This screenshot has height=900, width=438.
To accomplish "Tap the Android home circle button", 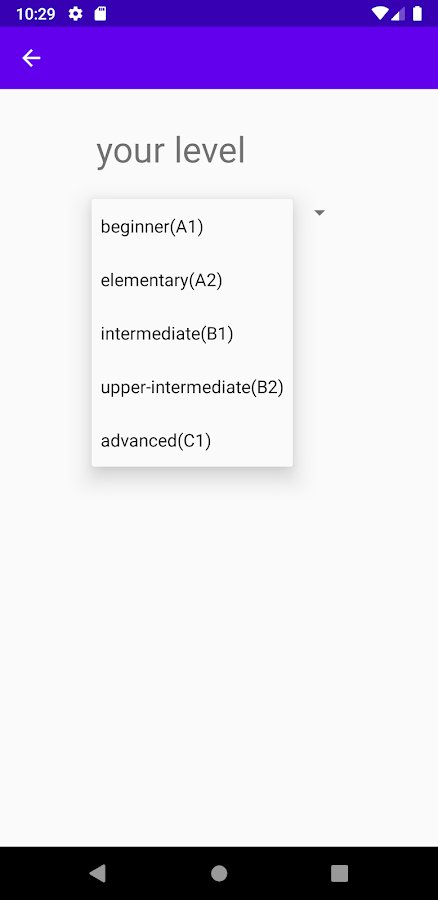I will pyautogui.click(x=219, y=873).
